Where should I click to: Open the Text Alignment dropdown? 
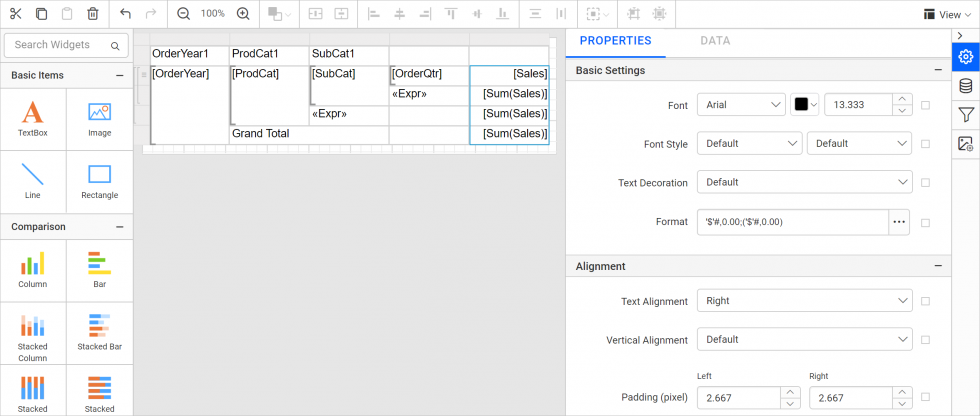[804, 300]
